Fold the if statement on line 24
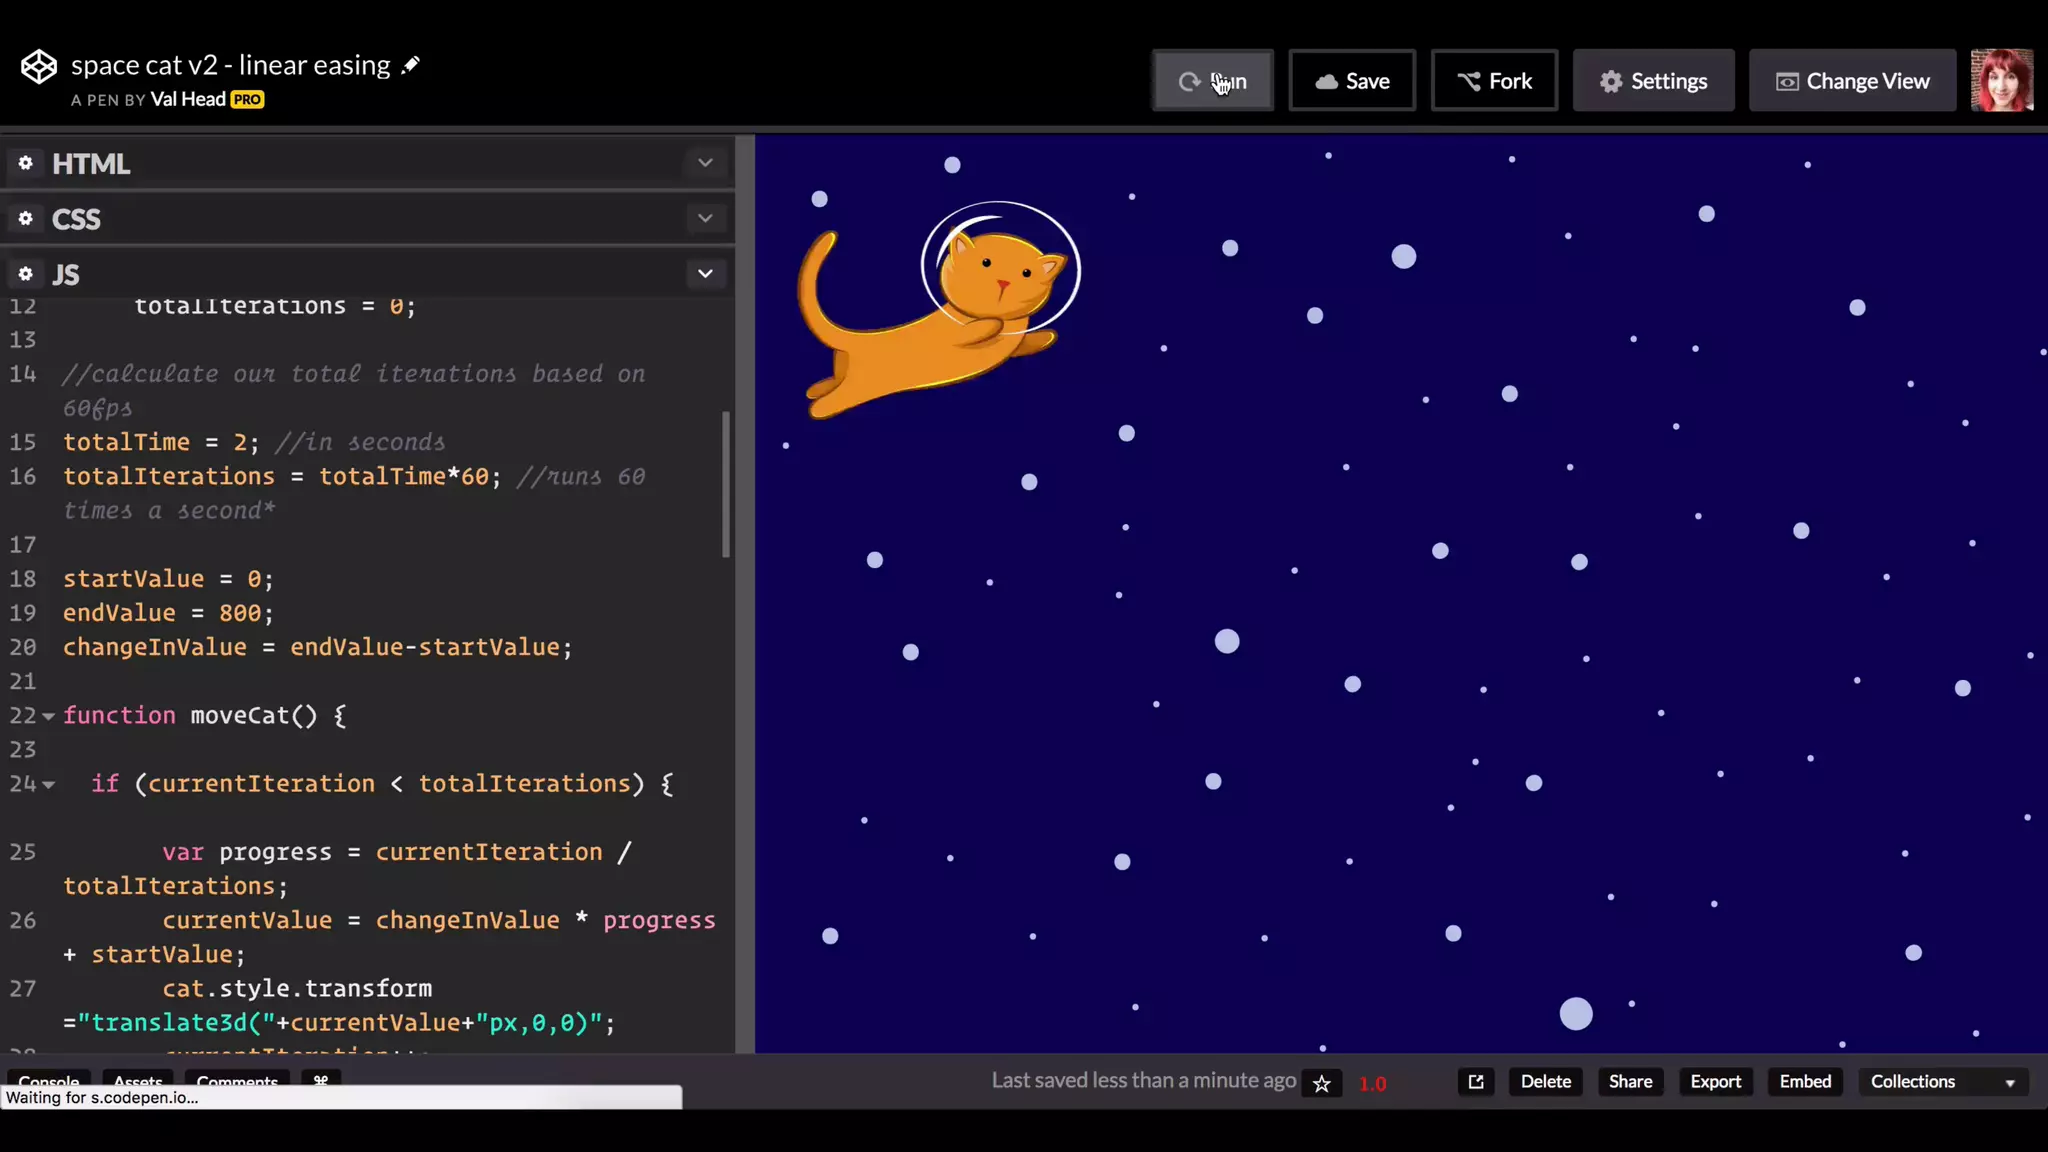2048x1152 pixels. pos(48,785)
